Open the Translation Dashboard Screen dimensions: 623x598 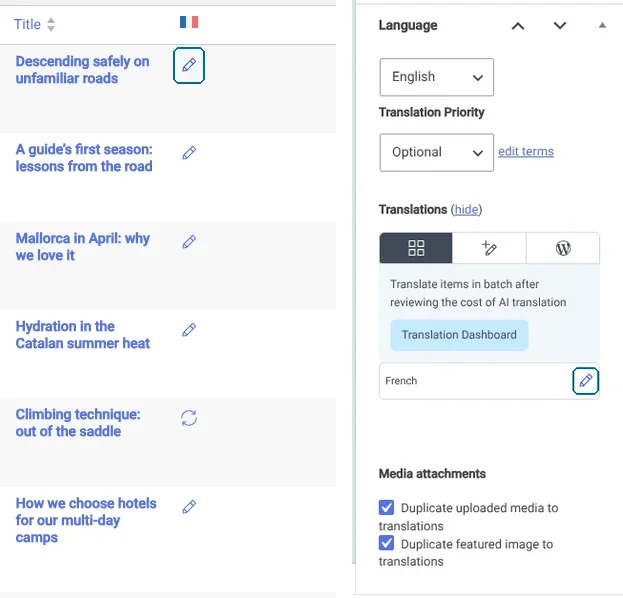click(x=459, y=335)
